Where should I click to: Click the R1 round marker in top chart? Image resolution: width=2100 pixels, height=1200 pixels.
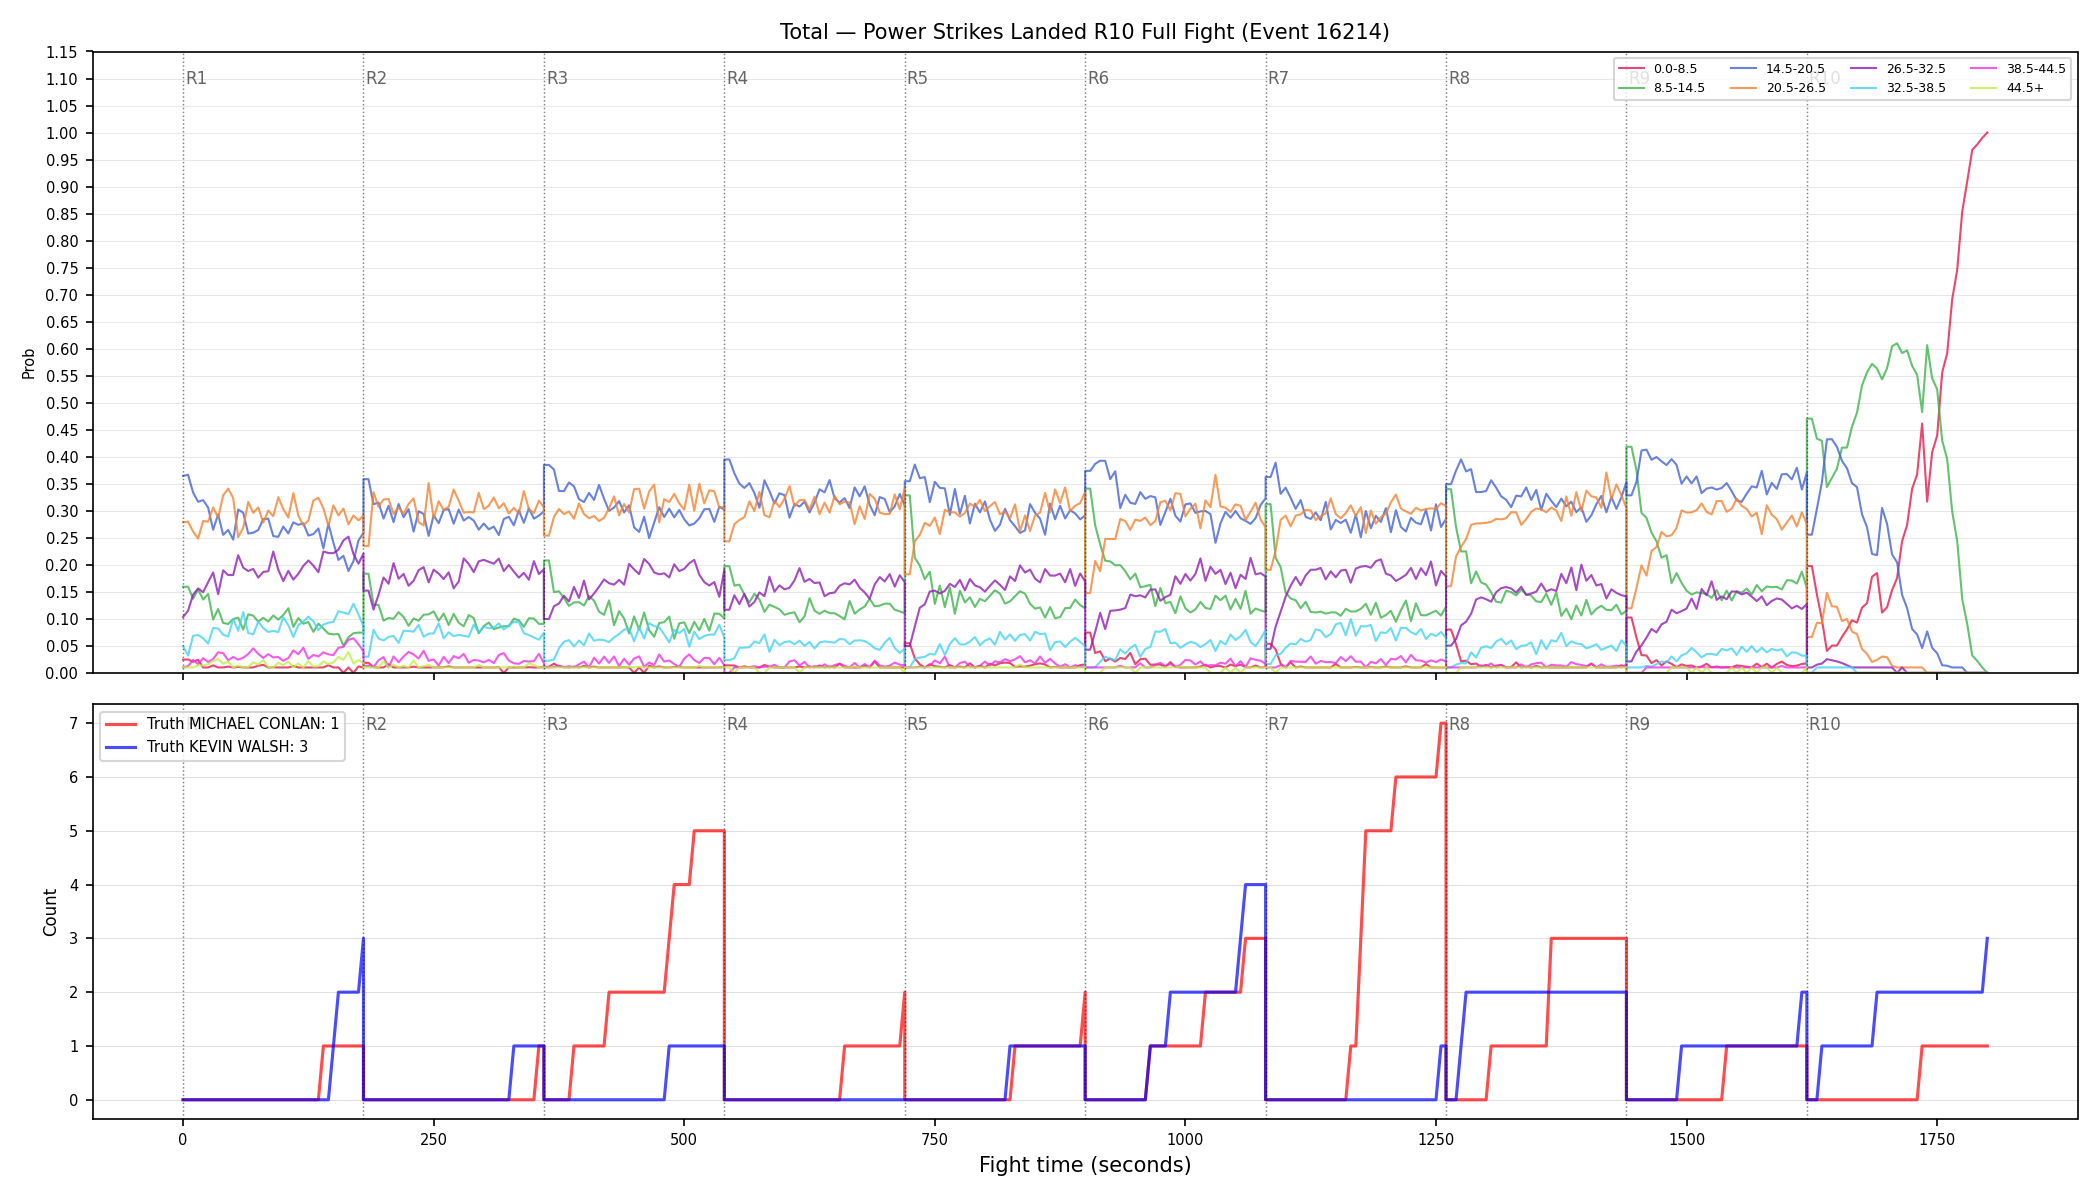click(196, 78)
